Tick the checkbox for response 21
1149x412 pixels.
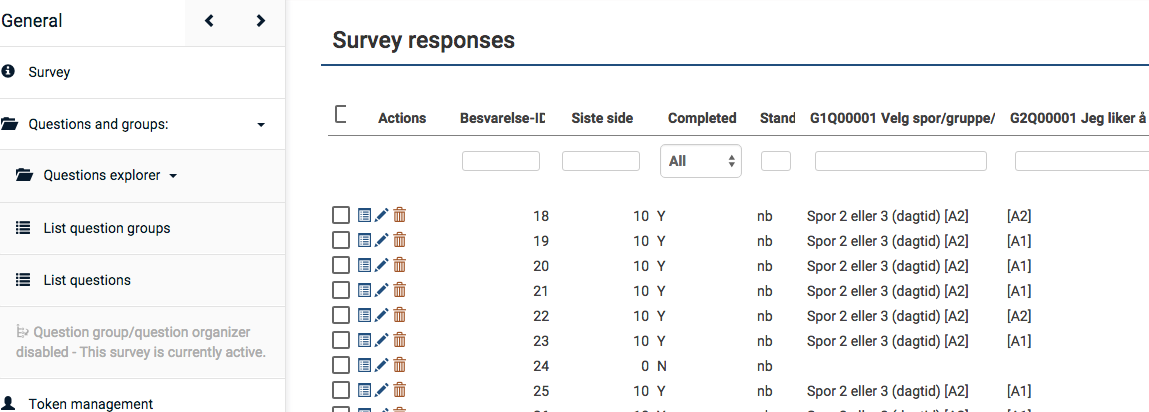pyautogui.click(x=341, y=290)
